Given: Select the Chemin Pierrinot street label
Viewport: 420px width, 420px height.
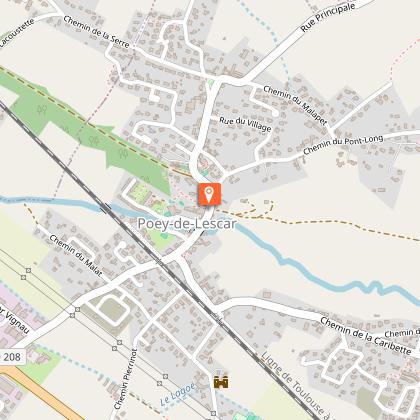Looking at the screenshot, I should (x=126, y=379).
